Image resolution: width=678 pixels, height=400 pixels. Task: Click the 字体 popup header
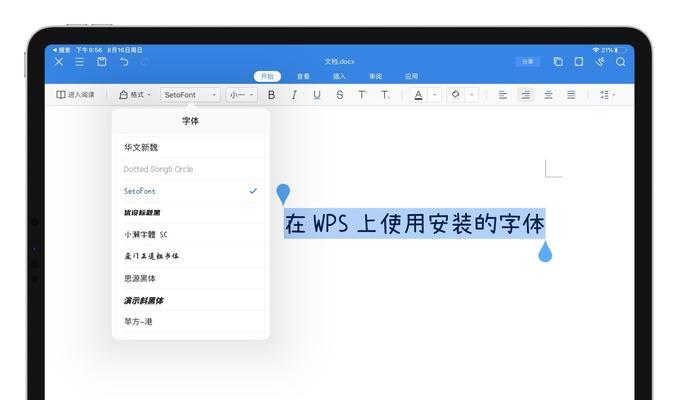click(191, 121)
